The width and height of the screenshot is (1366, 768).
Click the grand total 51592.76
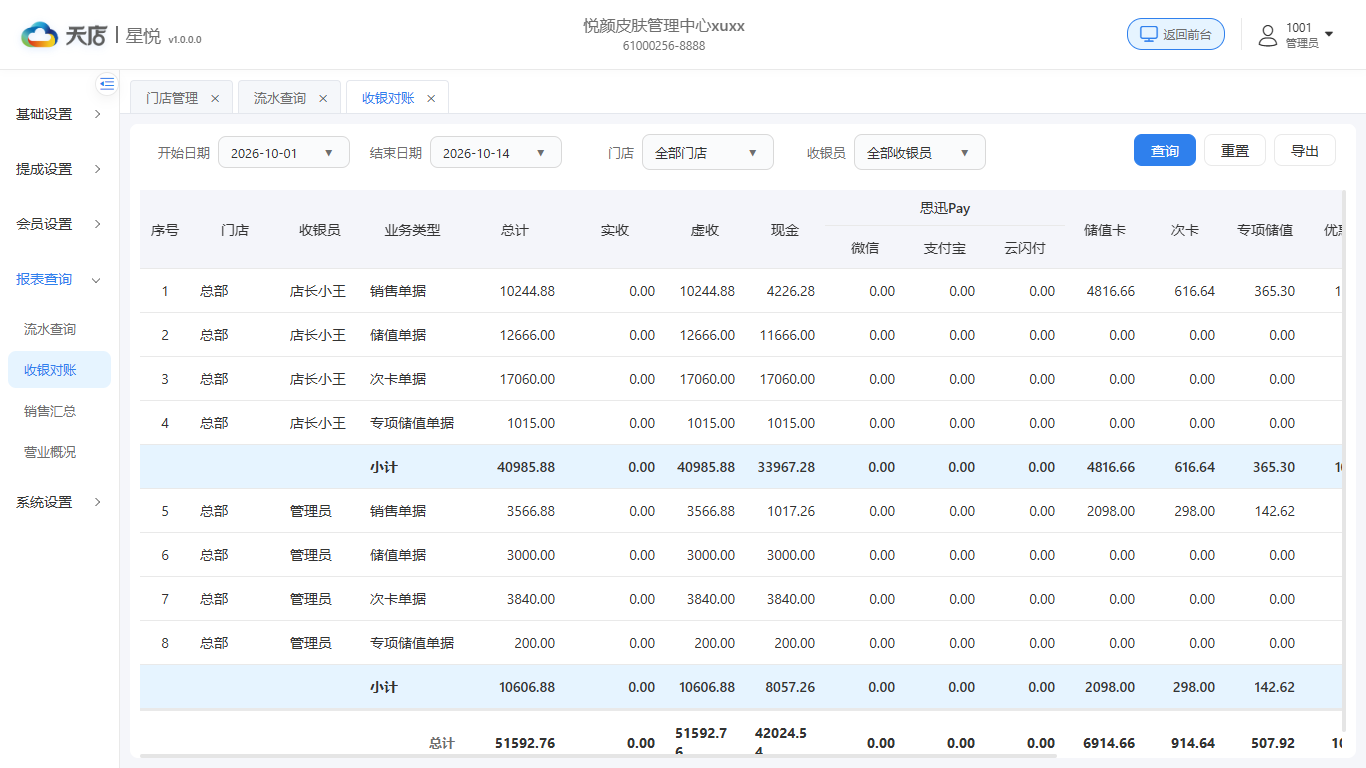[525, 743]
